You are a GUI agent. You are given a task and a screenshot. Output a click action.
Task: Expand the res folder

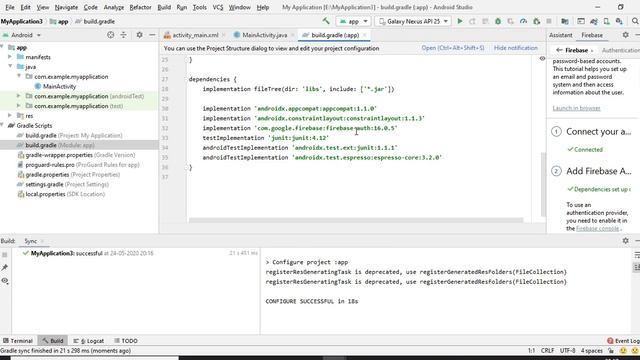tap(10, 116)
